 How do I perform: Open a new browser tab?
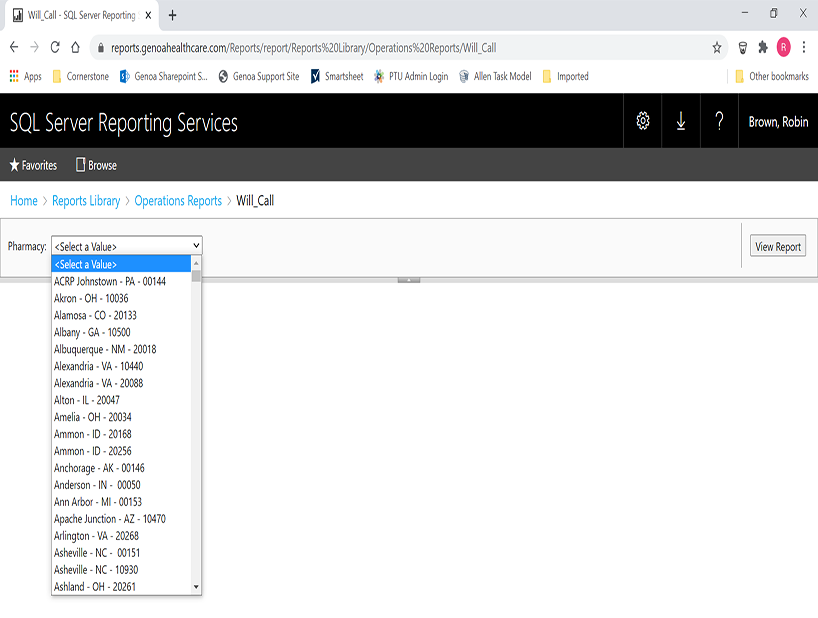[x=172, y=15]
